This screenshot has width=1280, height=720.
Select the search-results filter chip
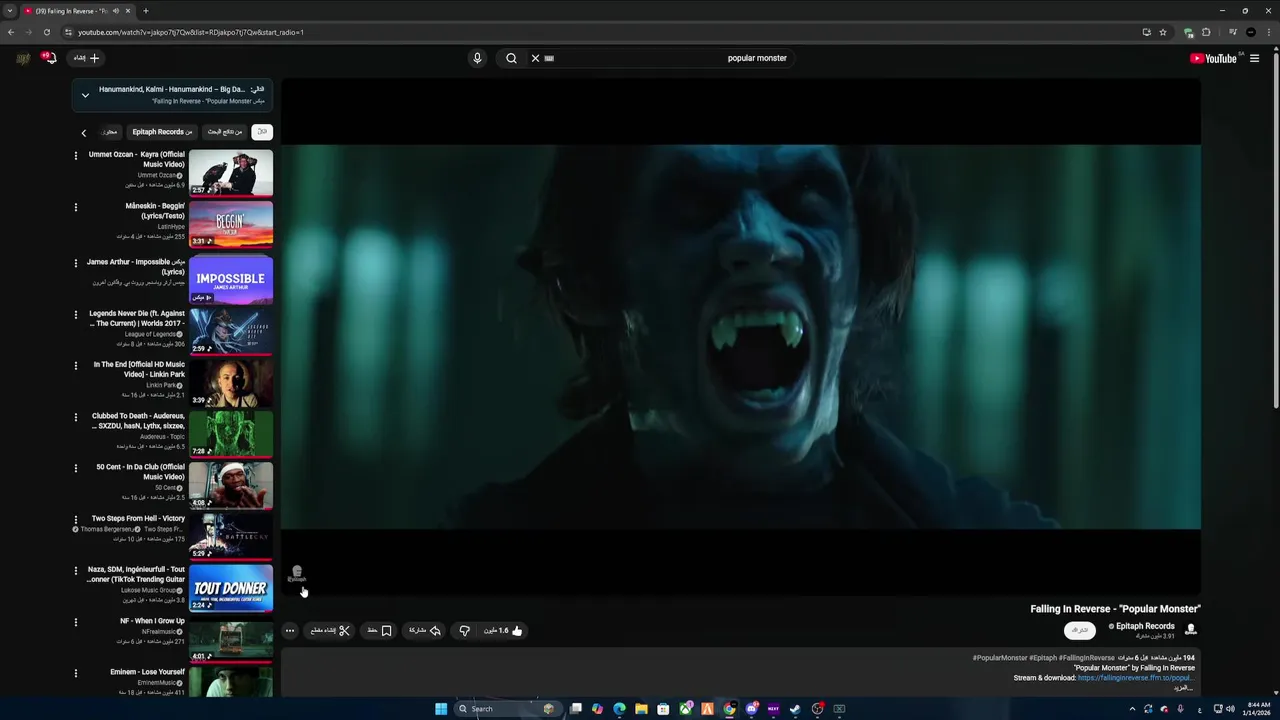tap(225, 132)
